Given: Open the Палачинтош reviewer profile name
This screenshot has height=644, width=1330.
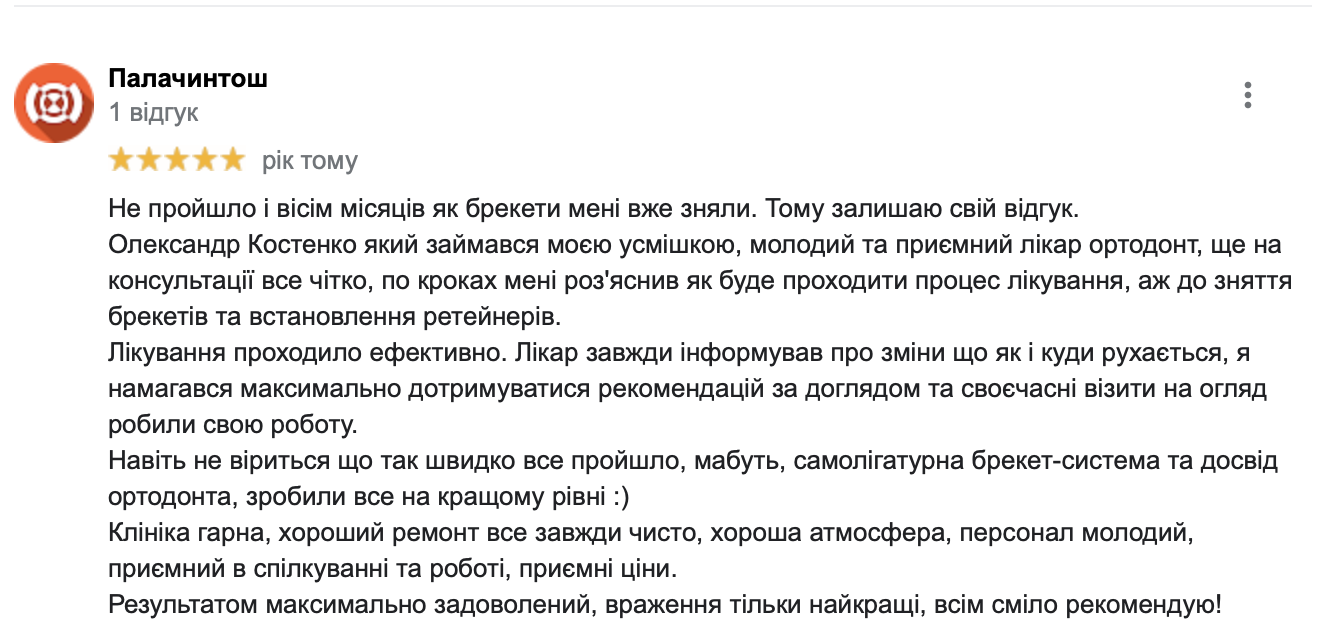Looking at the screenshot, I should [x=187, y=78].
